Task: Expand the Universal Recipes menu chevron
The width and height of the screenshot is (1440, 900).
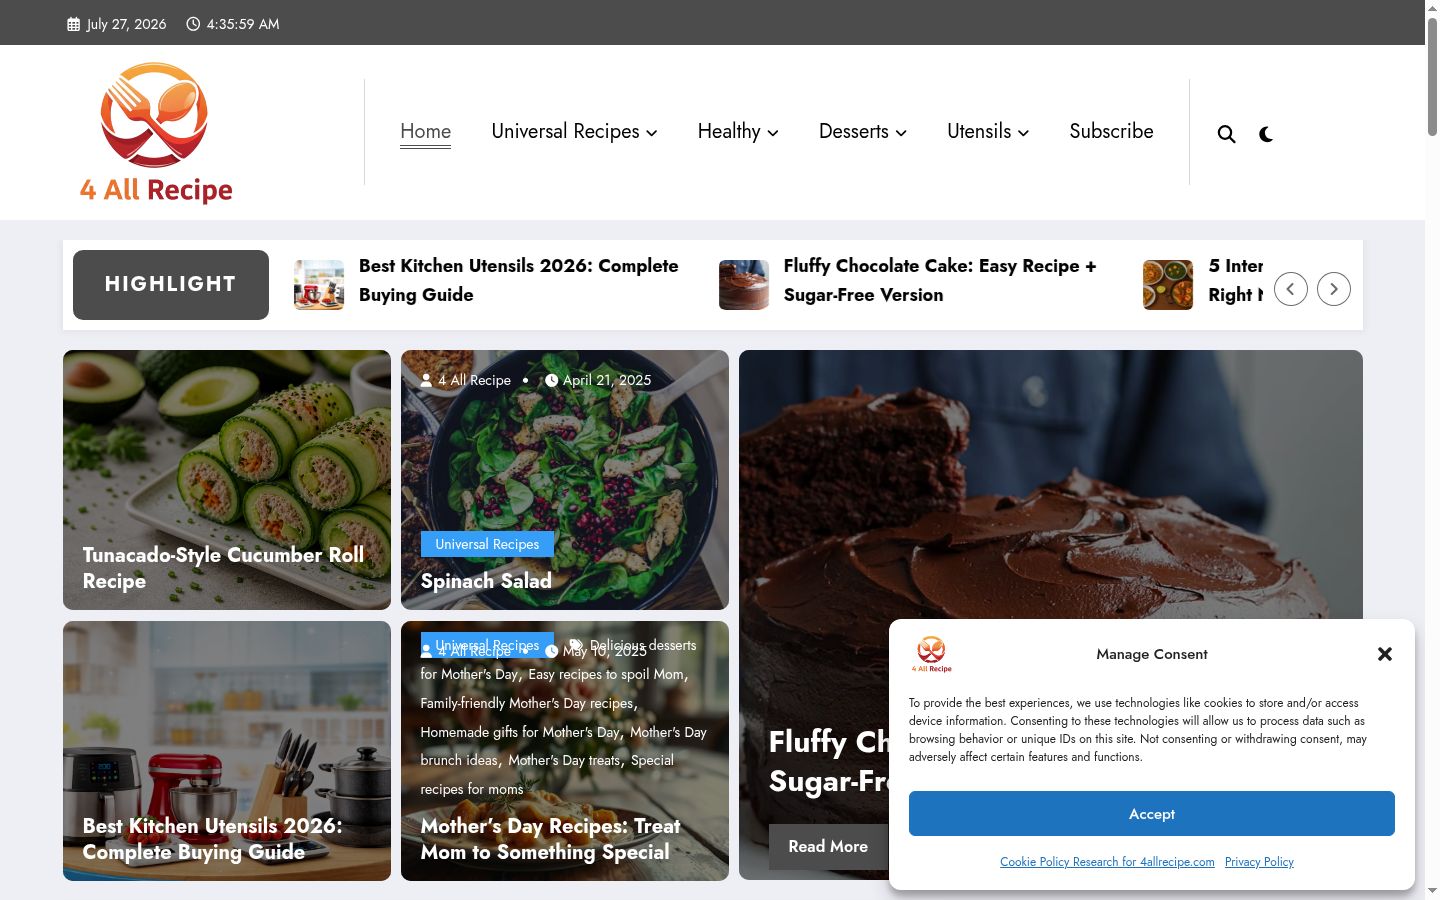Action: click(x=652, y=133)
